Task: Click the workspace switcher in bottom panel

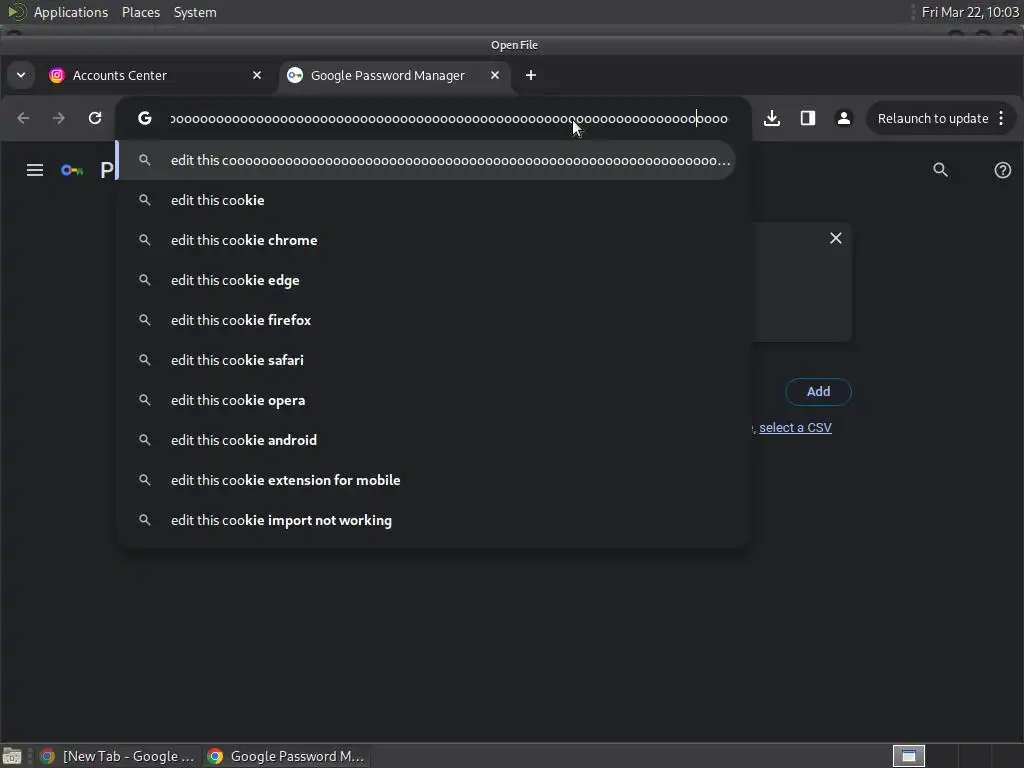Action: coord(909,756)
